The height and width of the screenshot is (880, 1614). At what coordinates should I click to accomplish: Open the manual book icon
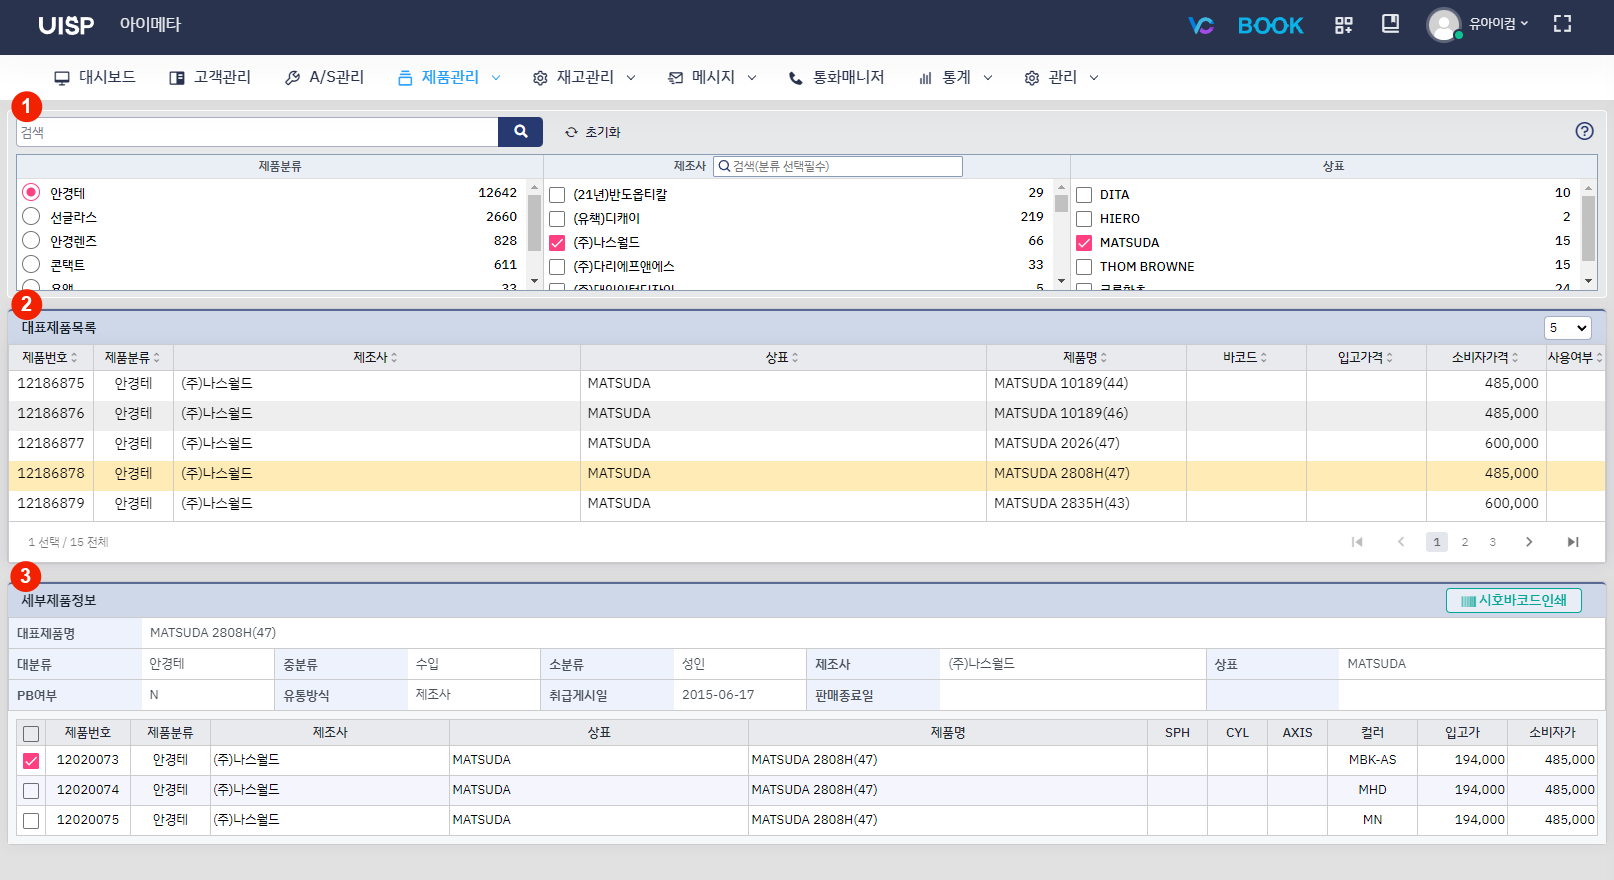tap(1390, 24)
